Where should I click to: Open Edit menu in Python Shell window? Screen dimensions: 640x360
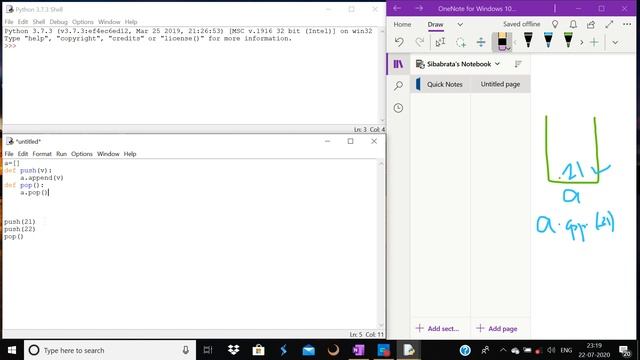(x=23, y=22)
